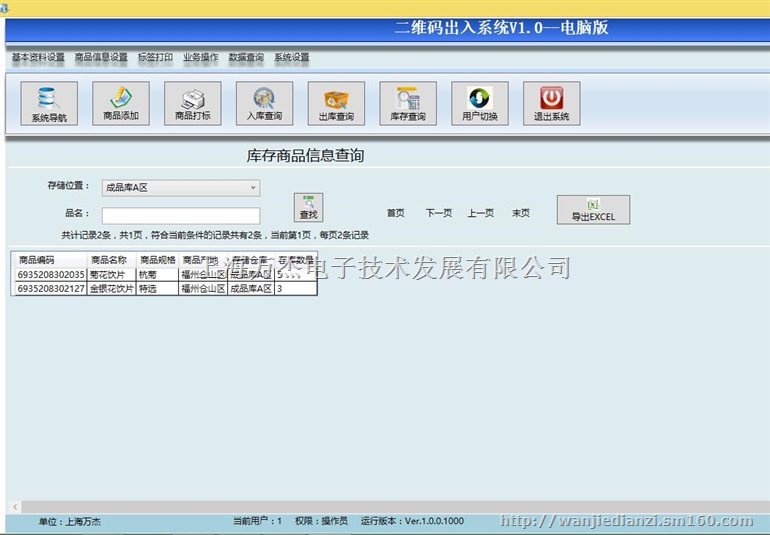Open the 数据查询 menu
The height and width of the screenshot is (535, 770).
246,57
